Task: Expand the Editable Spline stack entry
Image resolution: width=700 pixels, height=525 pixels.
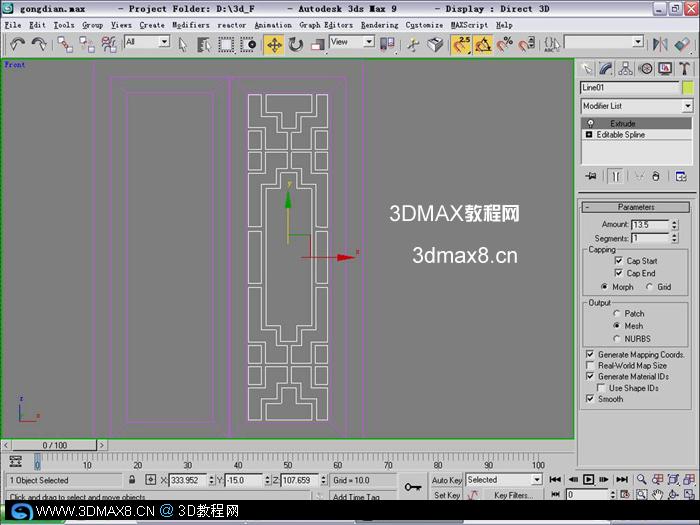Action: (588, 134)
